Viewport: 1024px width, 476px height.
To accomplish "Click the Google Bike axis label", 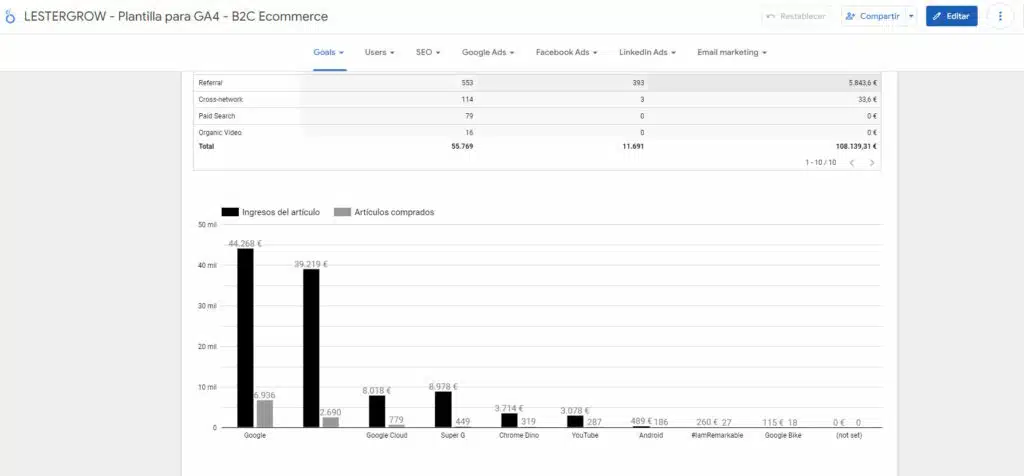I will 783,436.
